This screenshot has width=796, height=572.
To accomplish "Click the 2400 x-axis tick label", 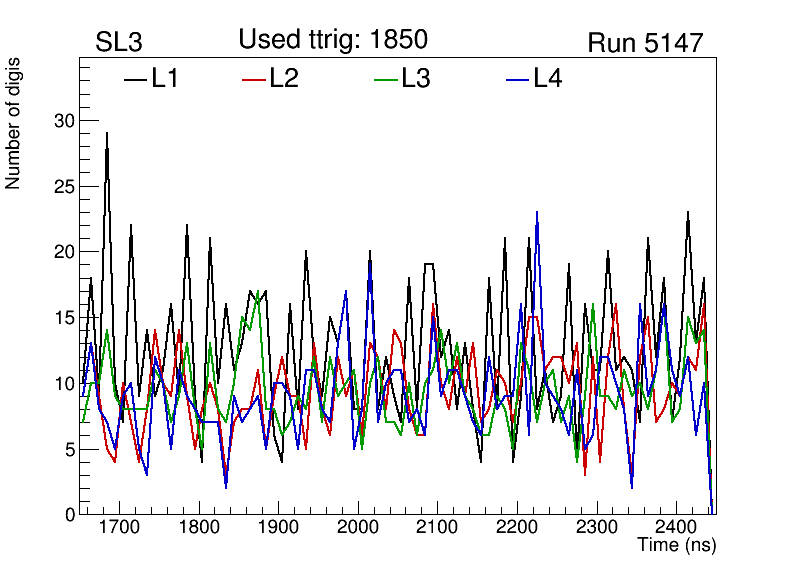I will 675,528.
